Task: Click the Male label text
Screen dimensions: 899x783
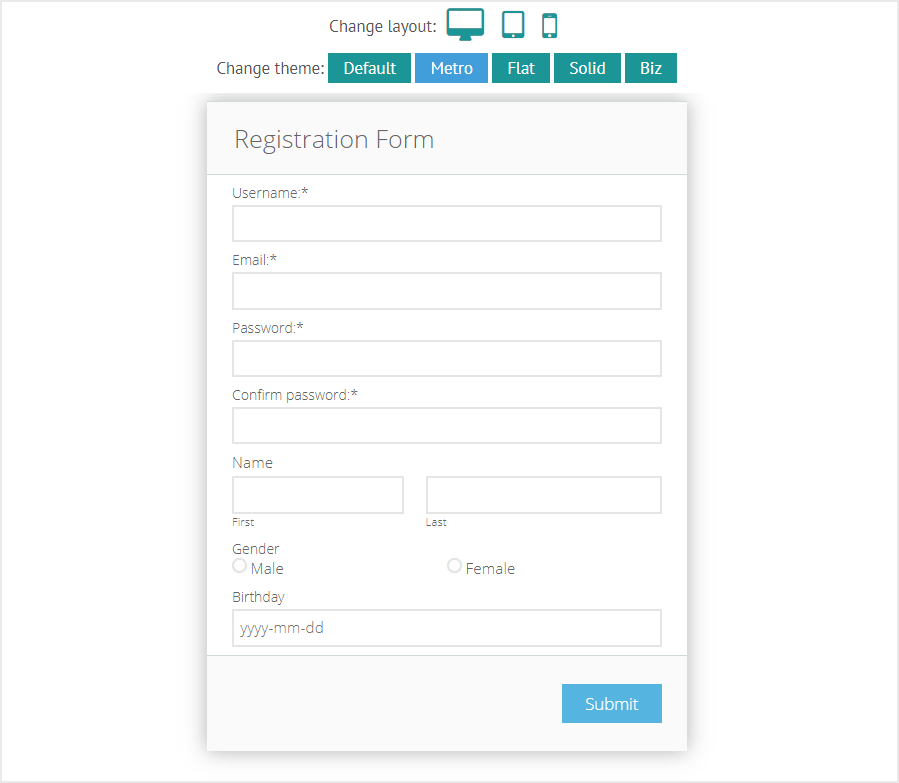Action: coord(267,569)
